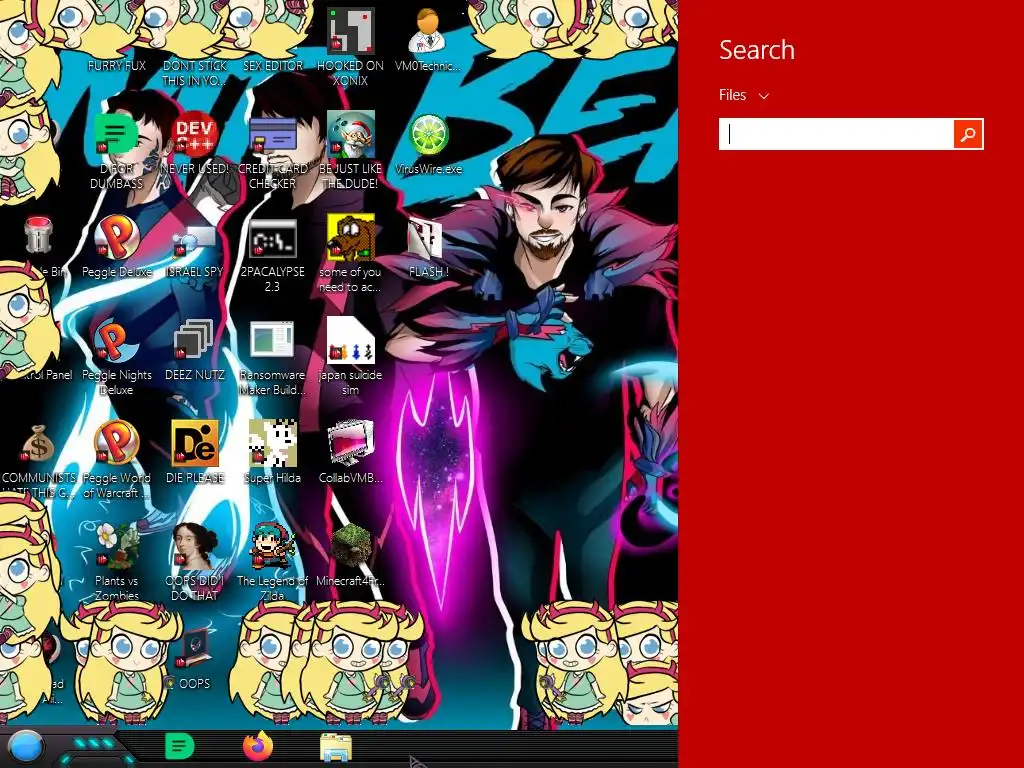Open BE JUST LIKE THE DUDE! icon
The width and height of the screenshot is (1024, 768).
point(350,134)
